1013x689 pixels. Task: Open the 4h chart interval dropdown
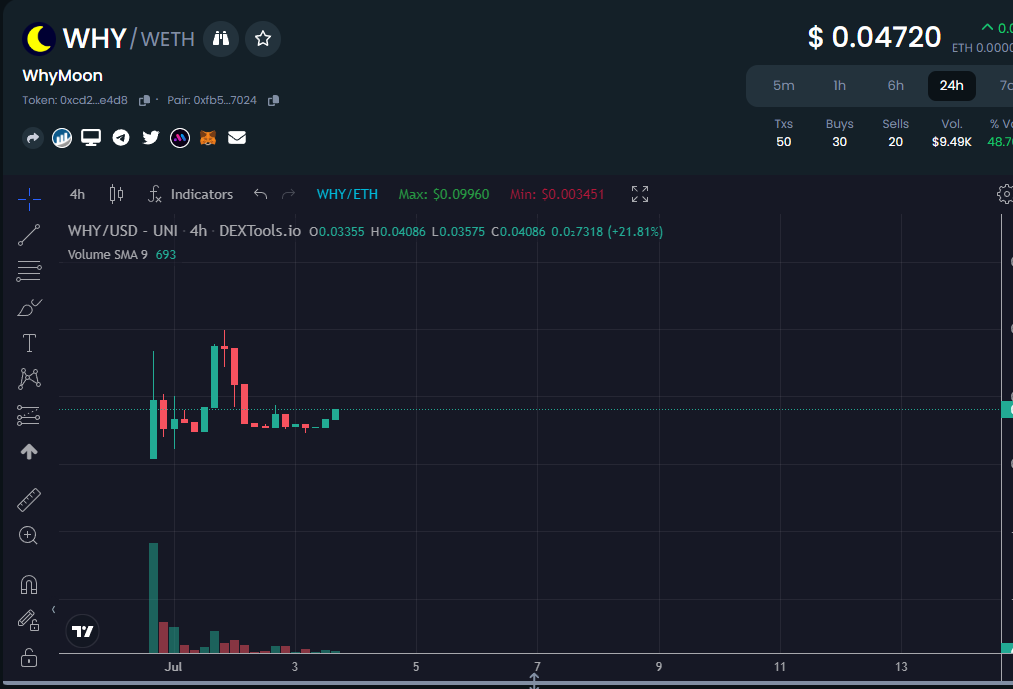click(77, 195)
